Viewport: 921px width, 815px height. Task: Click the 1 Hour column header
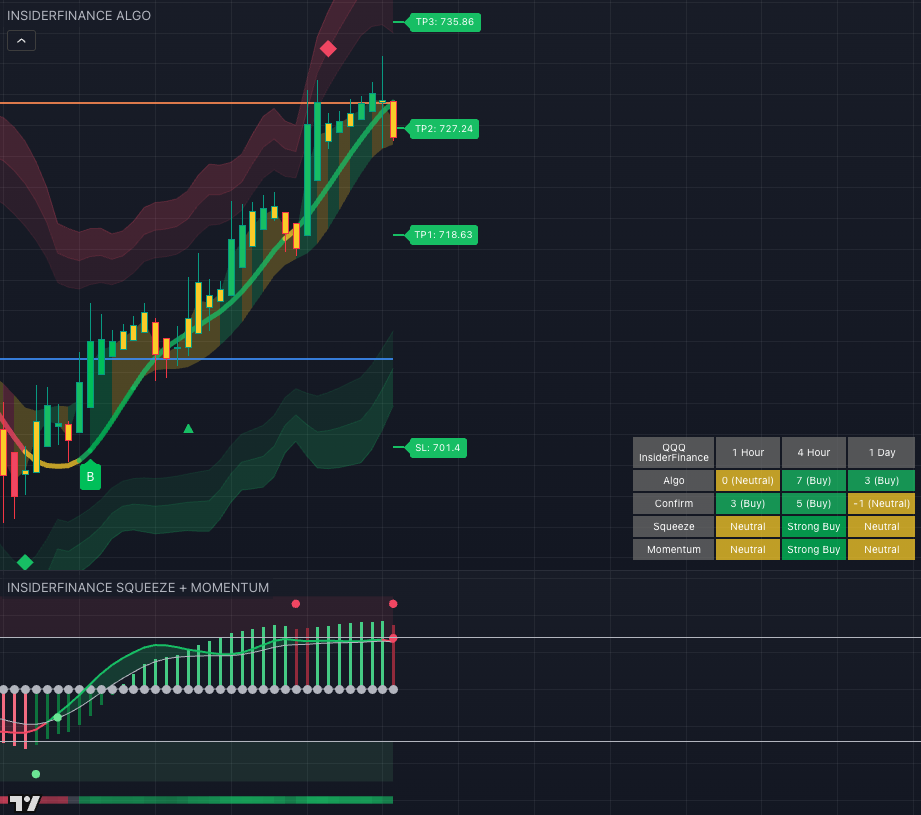coord(748,453)
